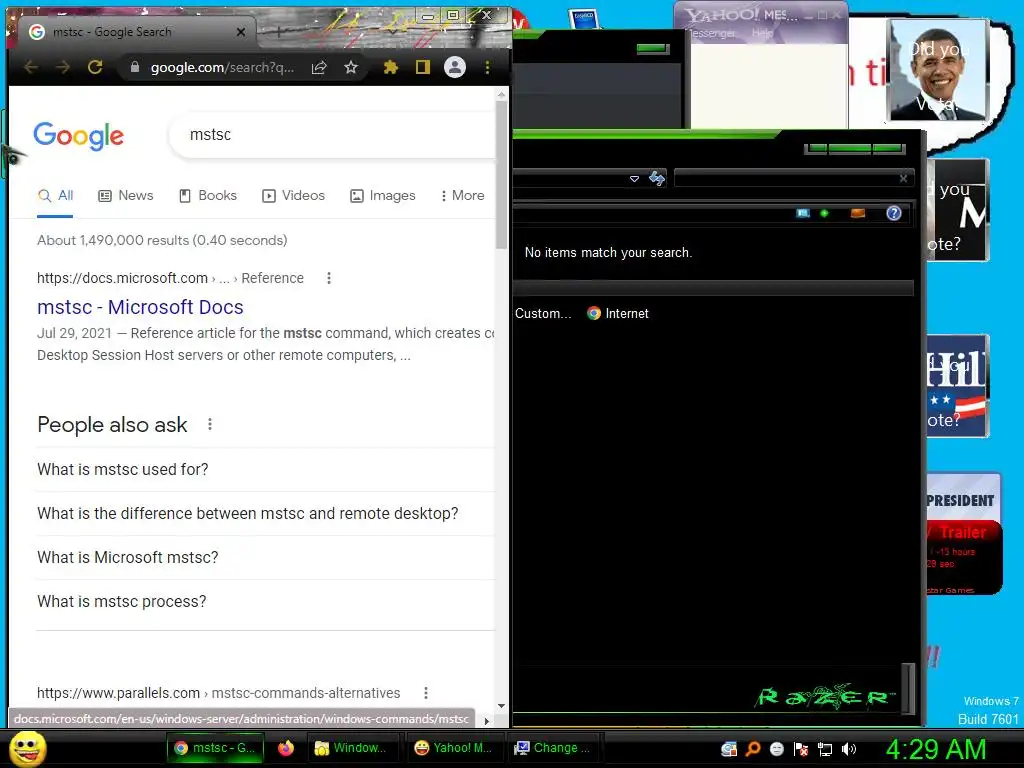The width and height of the screenshot is (1024, 768).
Task: Click the orange magnifier tray icon
Action: point(753,749)
